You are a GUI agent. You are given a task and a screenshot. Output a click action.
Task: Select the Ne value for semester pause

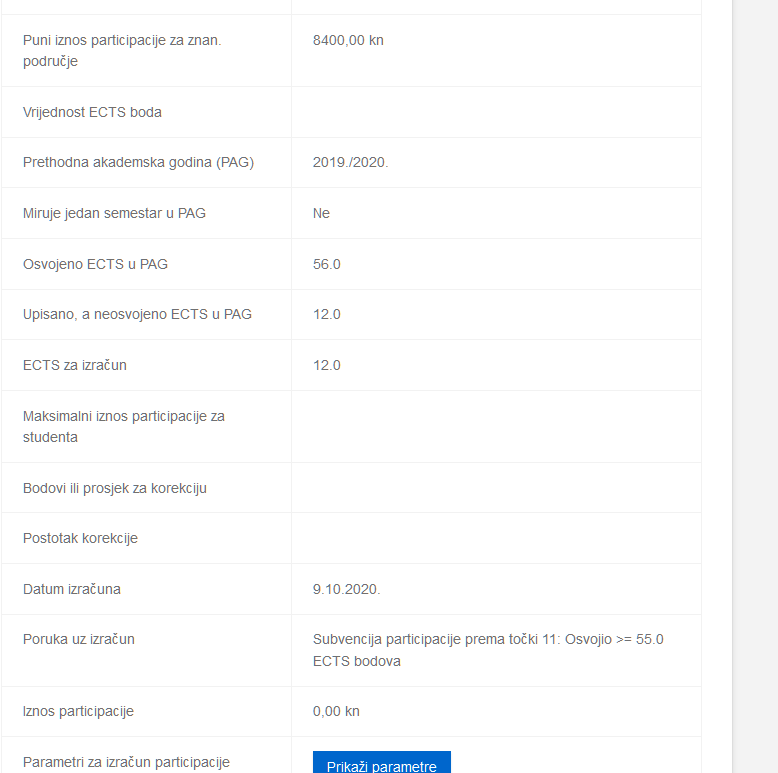(x=321, y=213)
